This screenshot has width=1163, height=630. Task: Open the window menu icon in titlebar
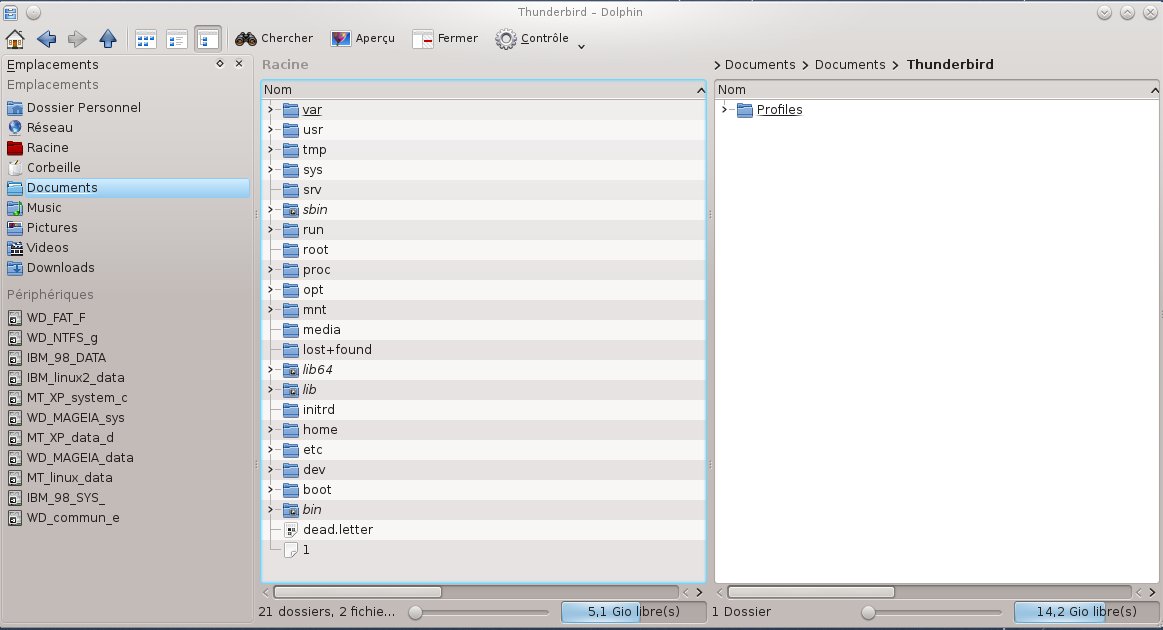pos(10,12)
